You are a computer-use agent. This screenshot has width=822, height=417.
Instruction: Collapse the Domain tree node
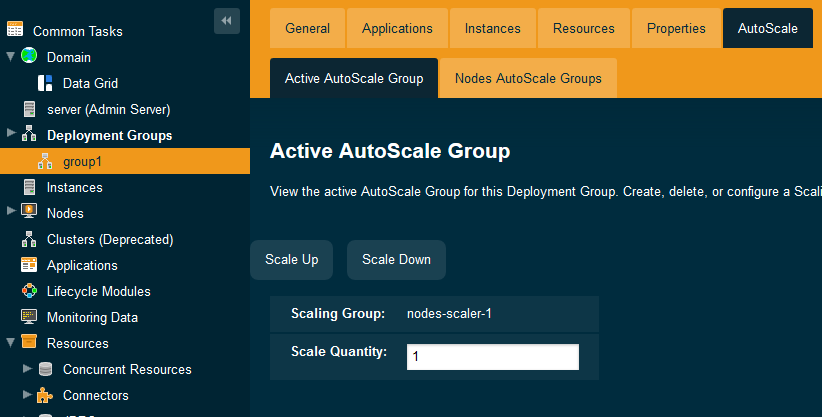point(10,57)
